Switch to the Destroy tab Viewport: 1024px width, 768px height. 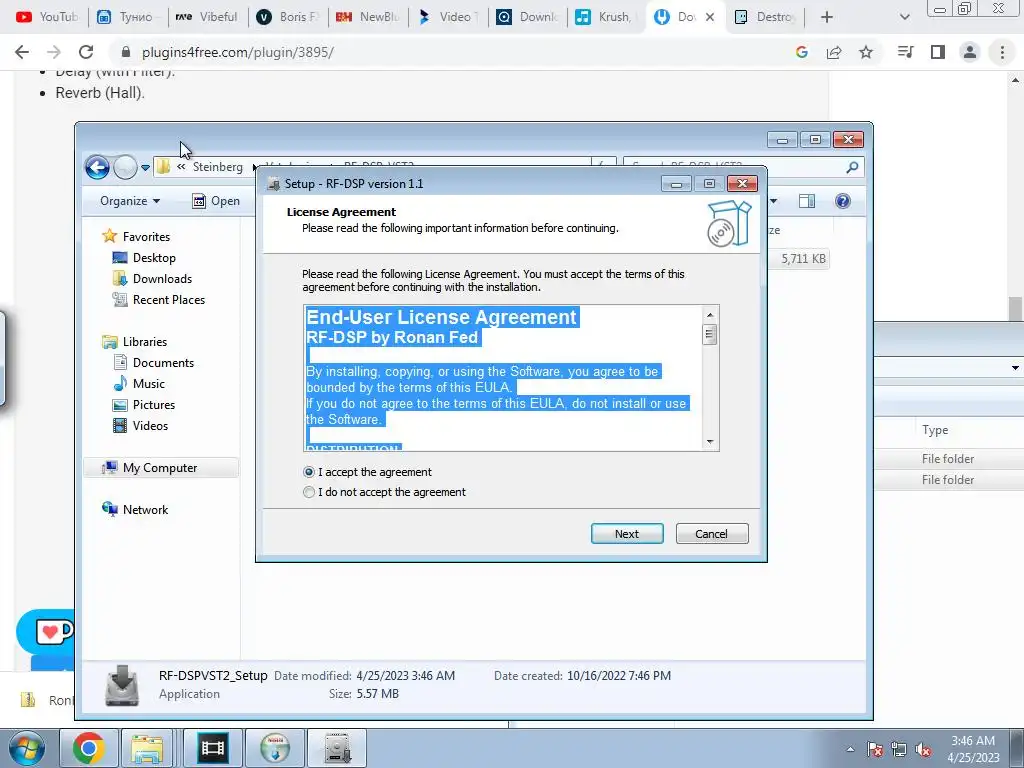tap(764, 17)
